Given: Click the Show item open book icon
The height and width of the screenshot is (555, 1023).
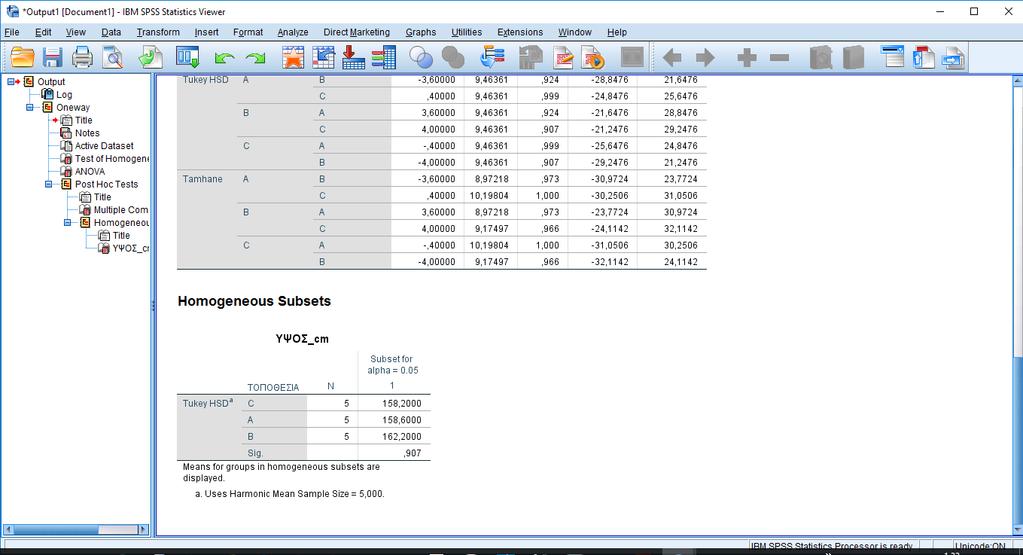Looking at the screenshot, I should click(821, 57).
